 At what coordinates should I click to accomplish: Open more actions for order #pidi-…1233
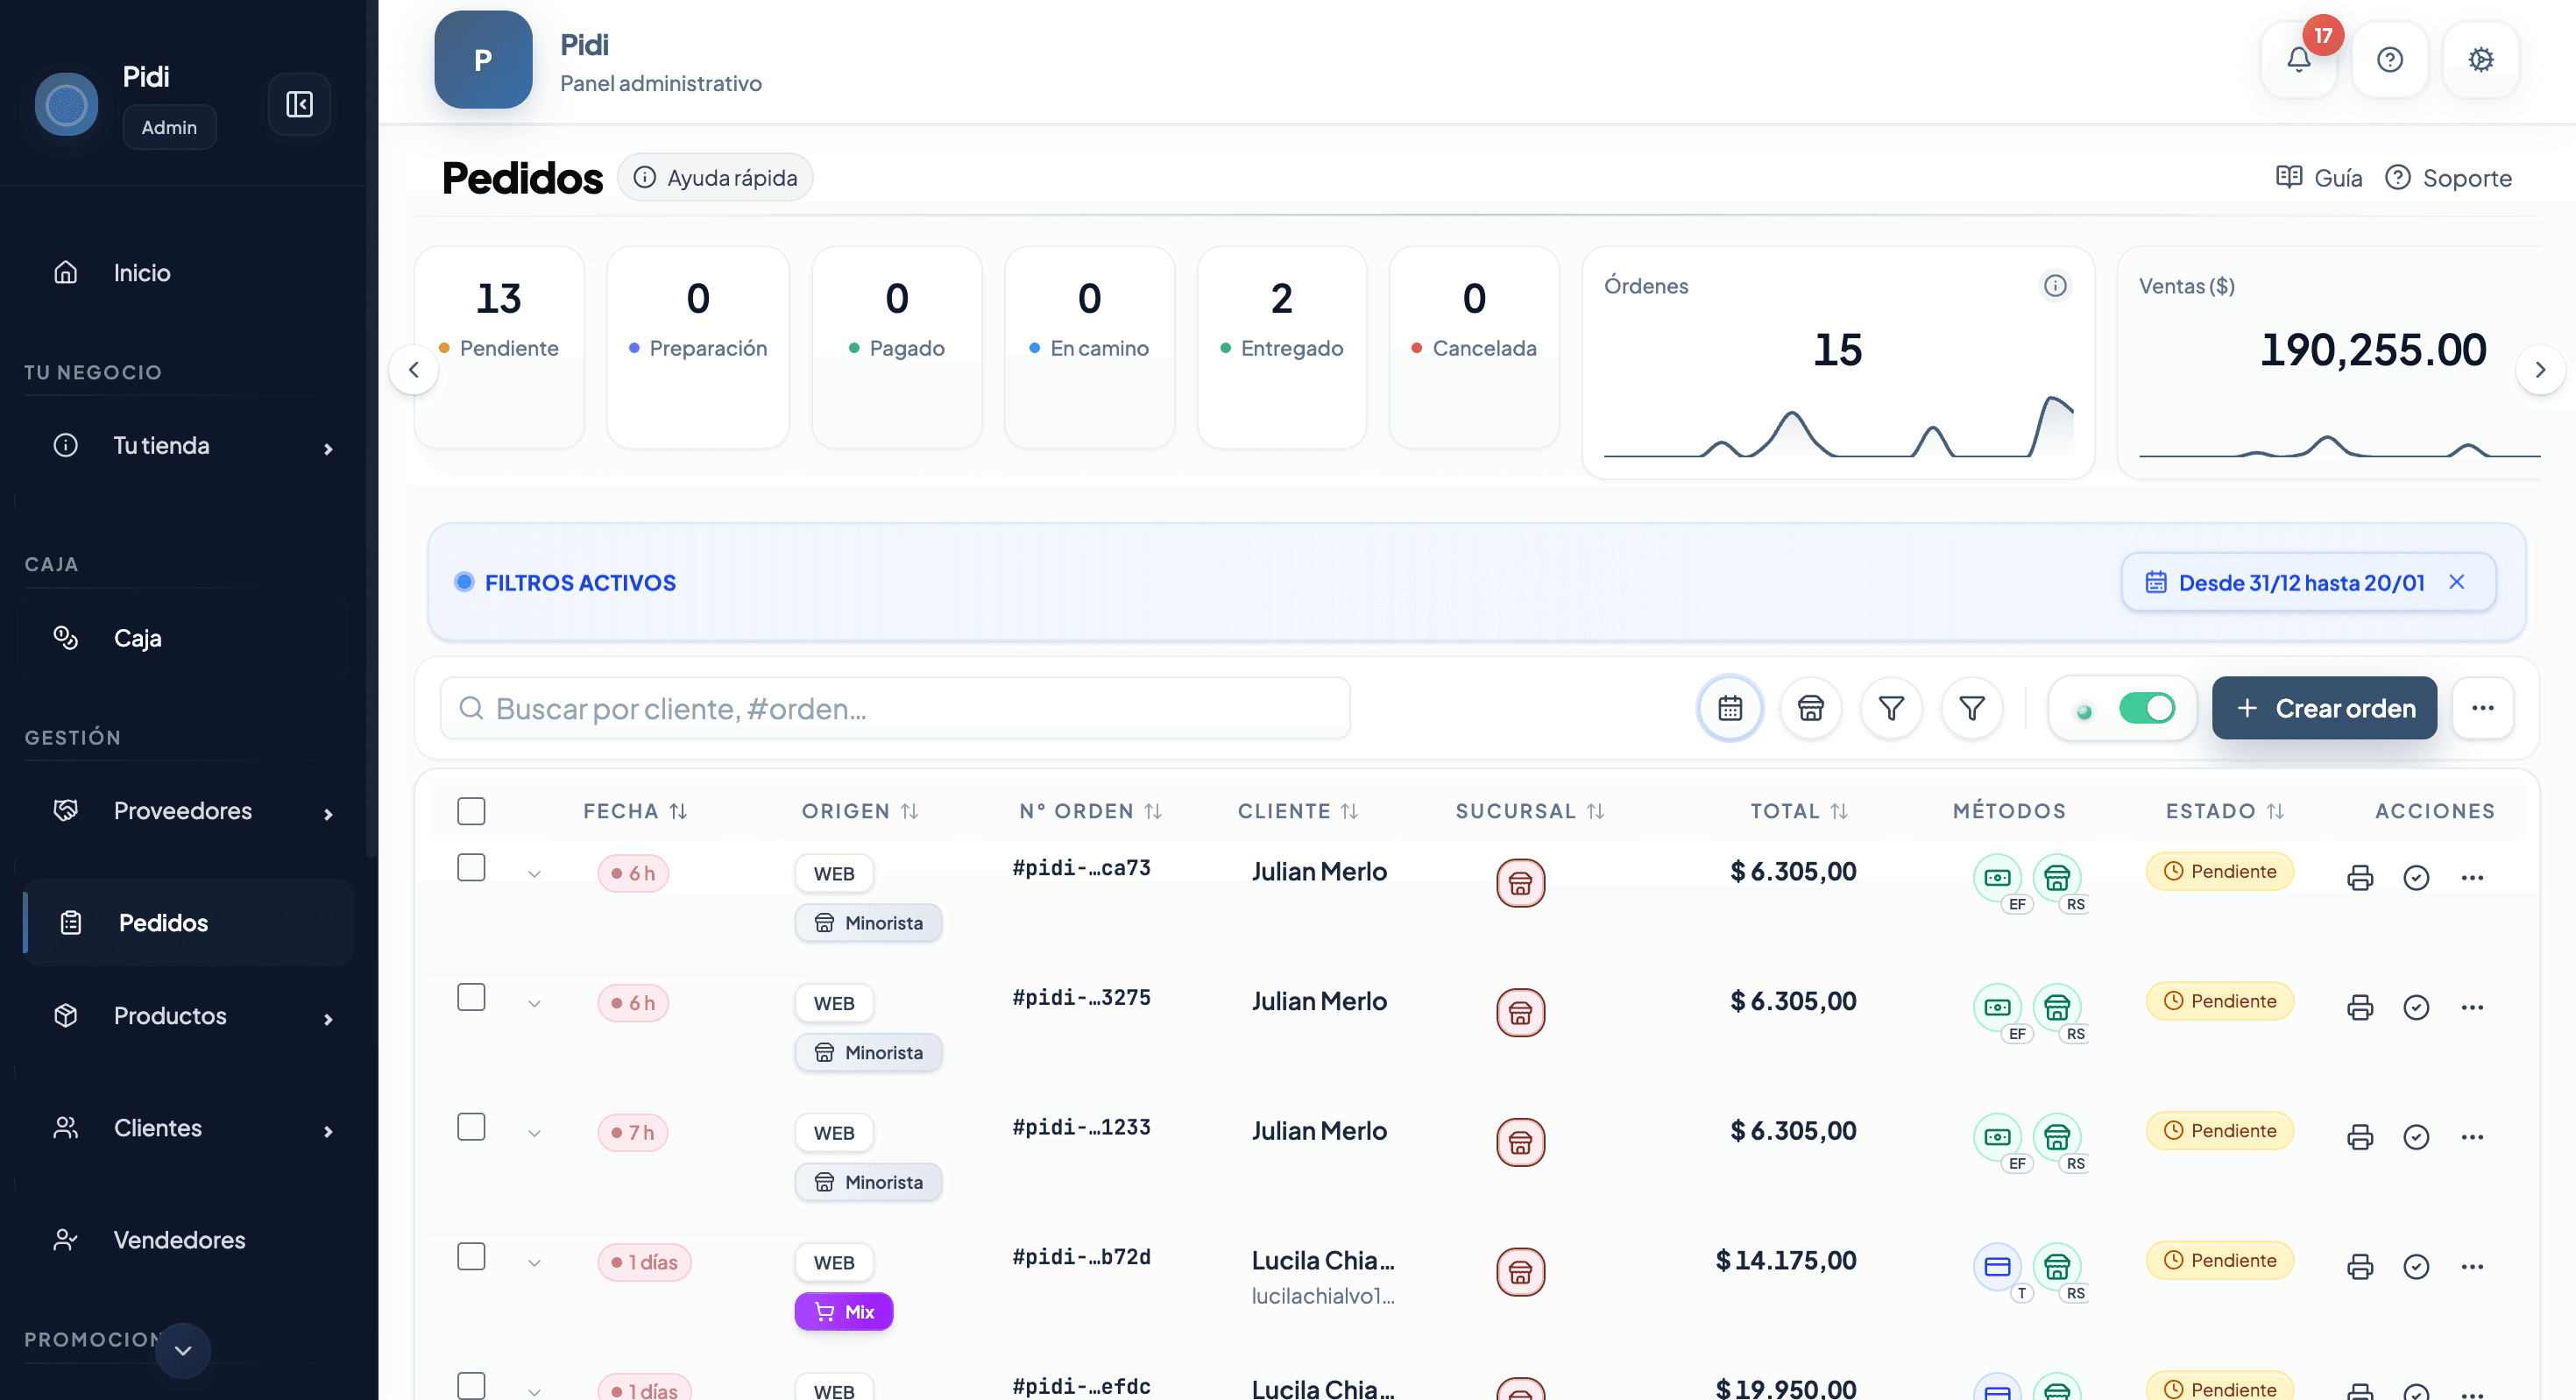coord(2472,1137)
